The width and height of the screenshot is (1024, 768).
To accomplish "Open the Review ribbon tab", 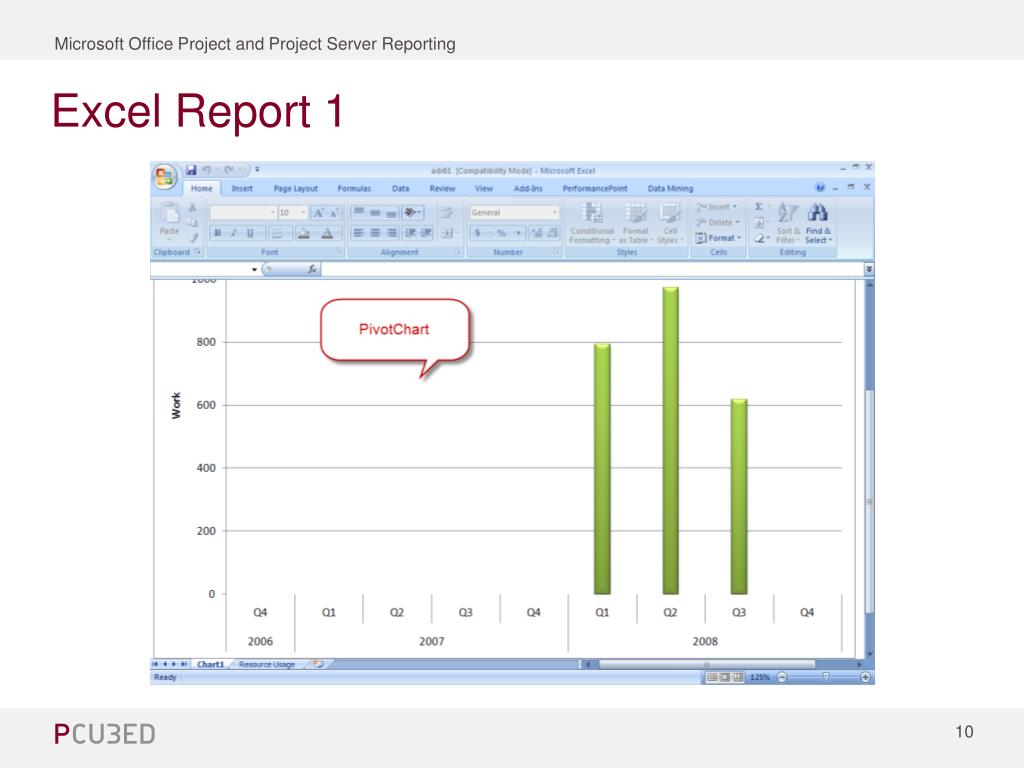I will [x=442, y=189].
